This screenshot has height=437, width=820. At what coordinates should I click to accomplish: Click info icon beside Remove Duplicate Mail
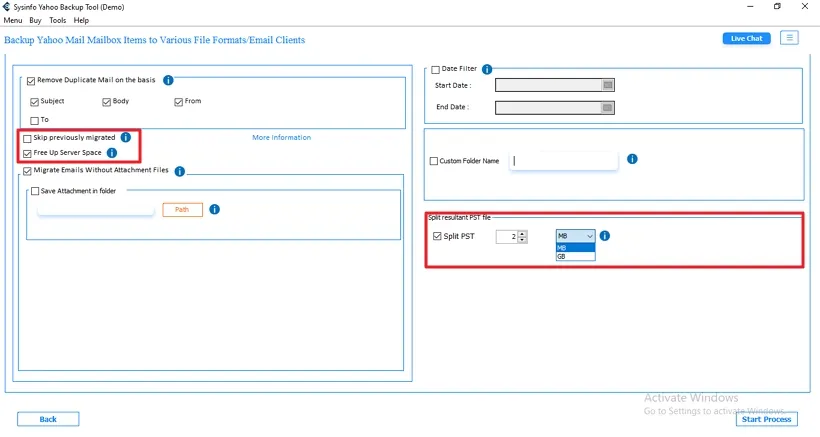[168, 80]
